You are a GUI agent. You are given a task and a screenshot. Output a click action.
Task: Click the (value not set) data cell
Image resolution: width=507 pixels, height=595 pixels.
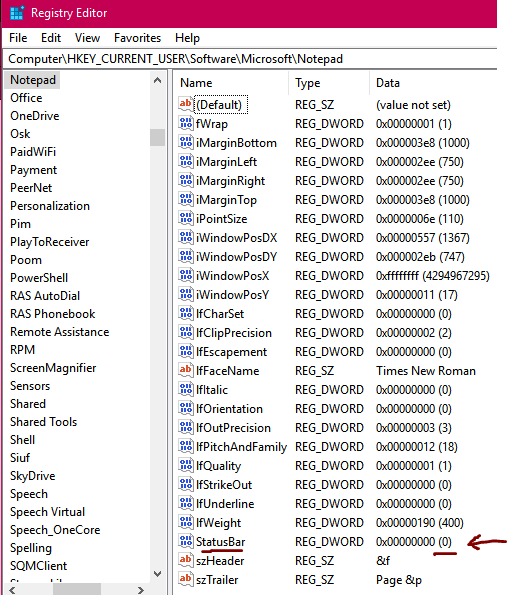coord(413,105)
